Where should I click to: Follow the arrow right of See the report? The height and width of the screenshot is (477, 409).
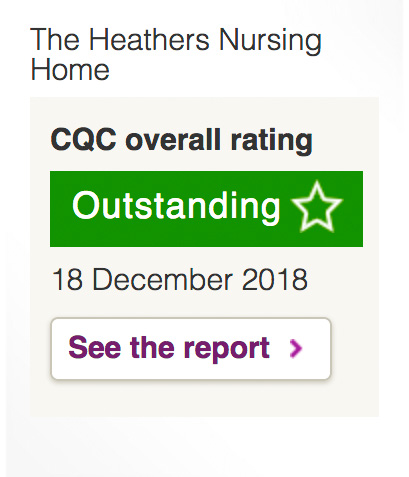click(296, 348)
